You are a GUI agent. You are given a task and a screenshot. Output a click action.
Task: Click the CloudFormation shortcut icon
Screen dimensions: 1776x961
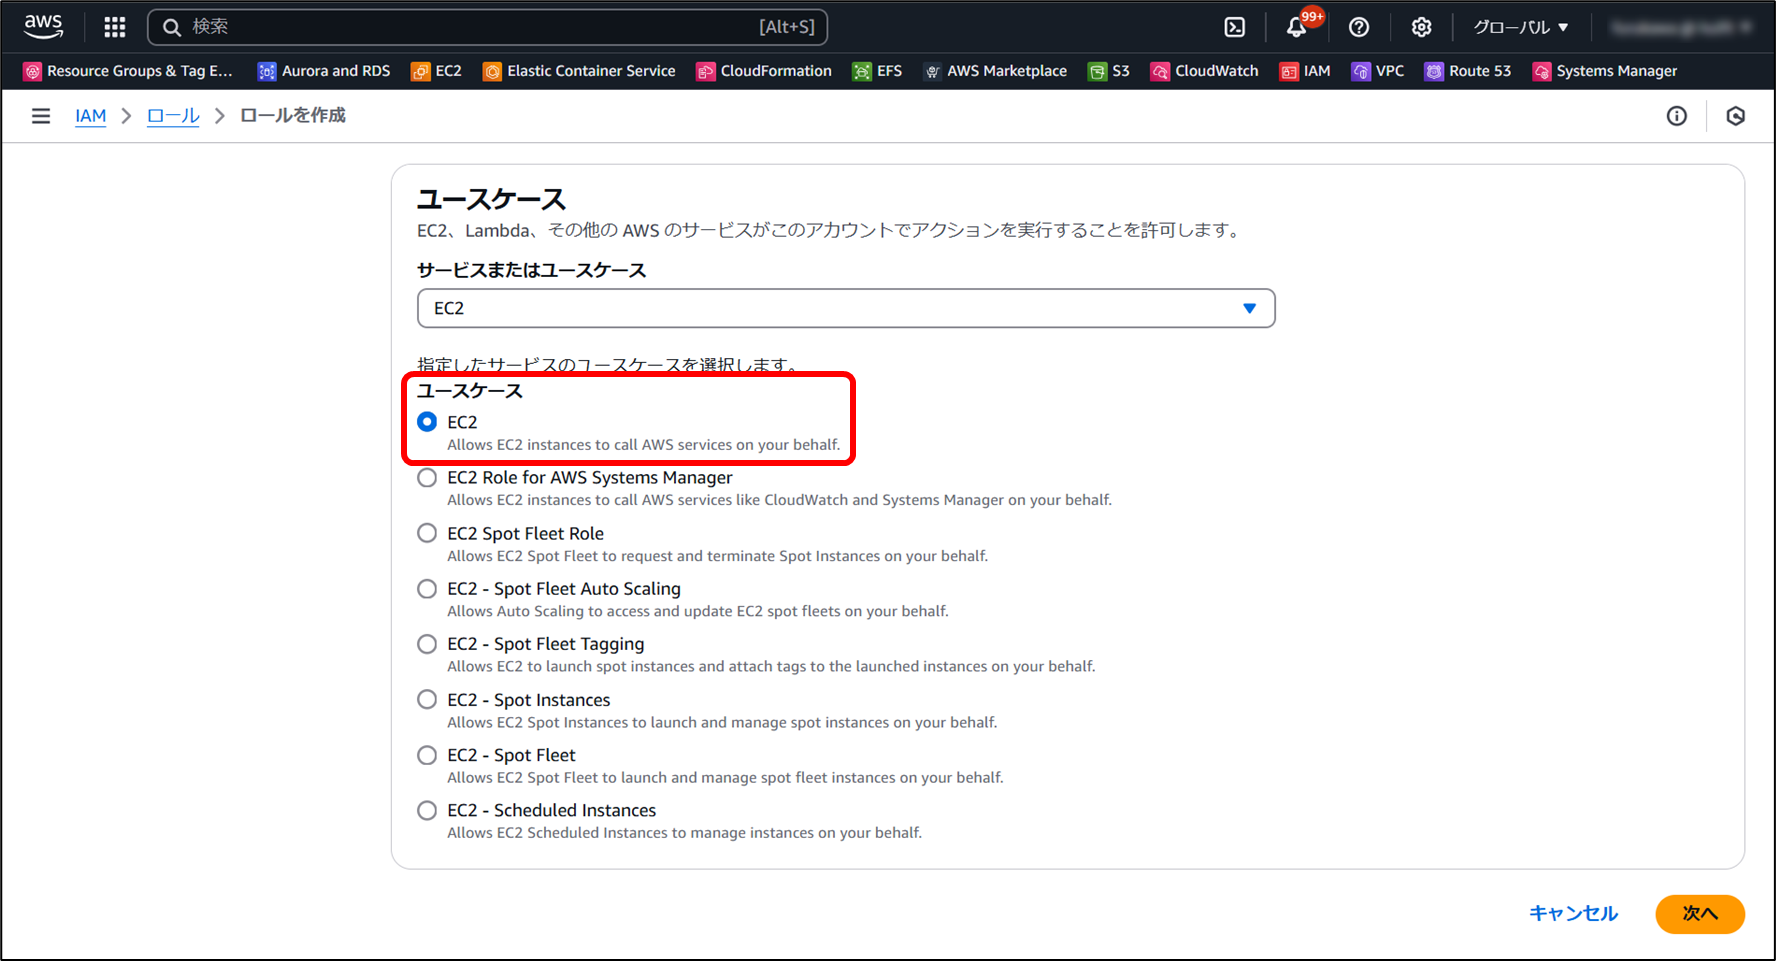click(x=706, y=71)
